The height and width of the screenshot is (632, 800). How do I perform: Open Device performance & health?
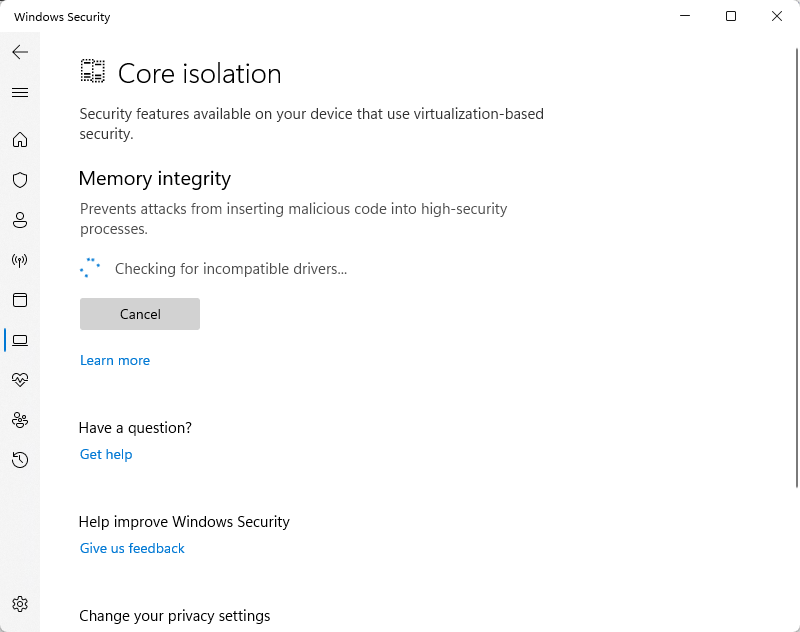click(x=20, y=380)
